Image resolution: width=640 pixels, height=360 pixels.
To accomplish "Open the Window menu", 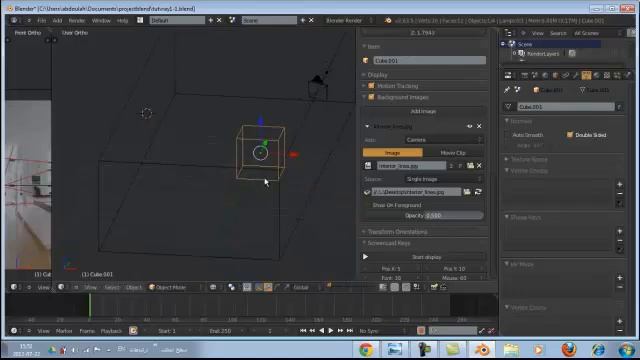I will click(x=101, y=20).
